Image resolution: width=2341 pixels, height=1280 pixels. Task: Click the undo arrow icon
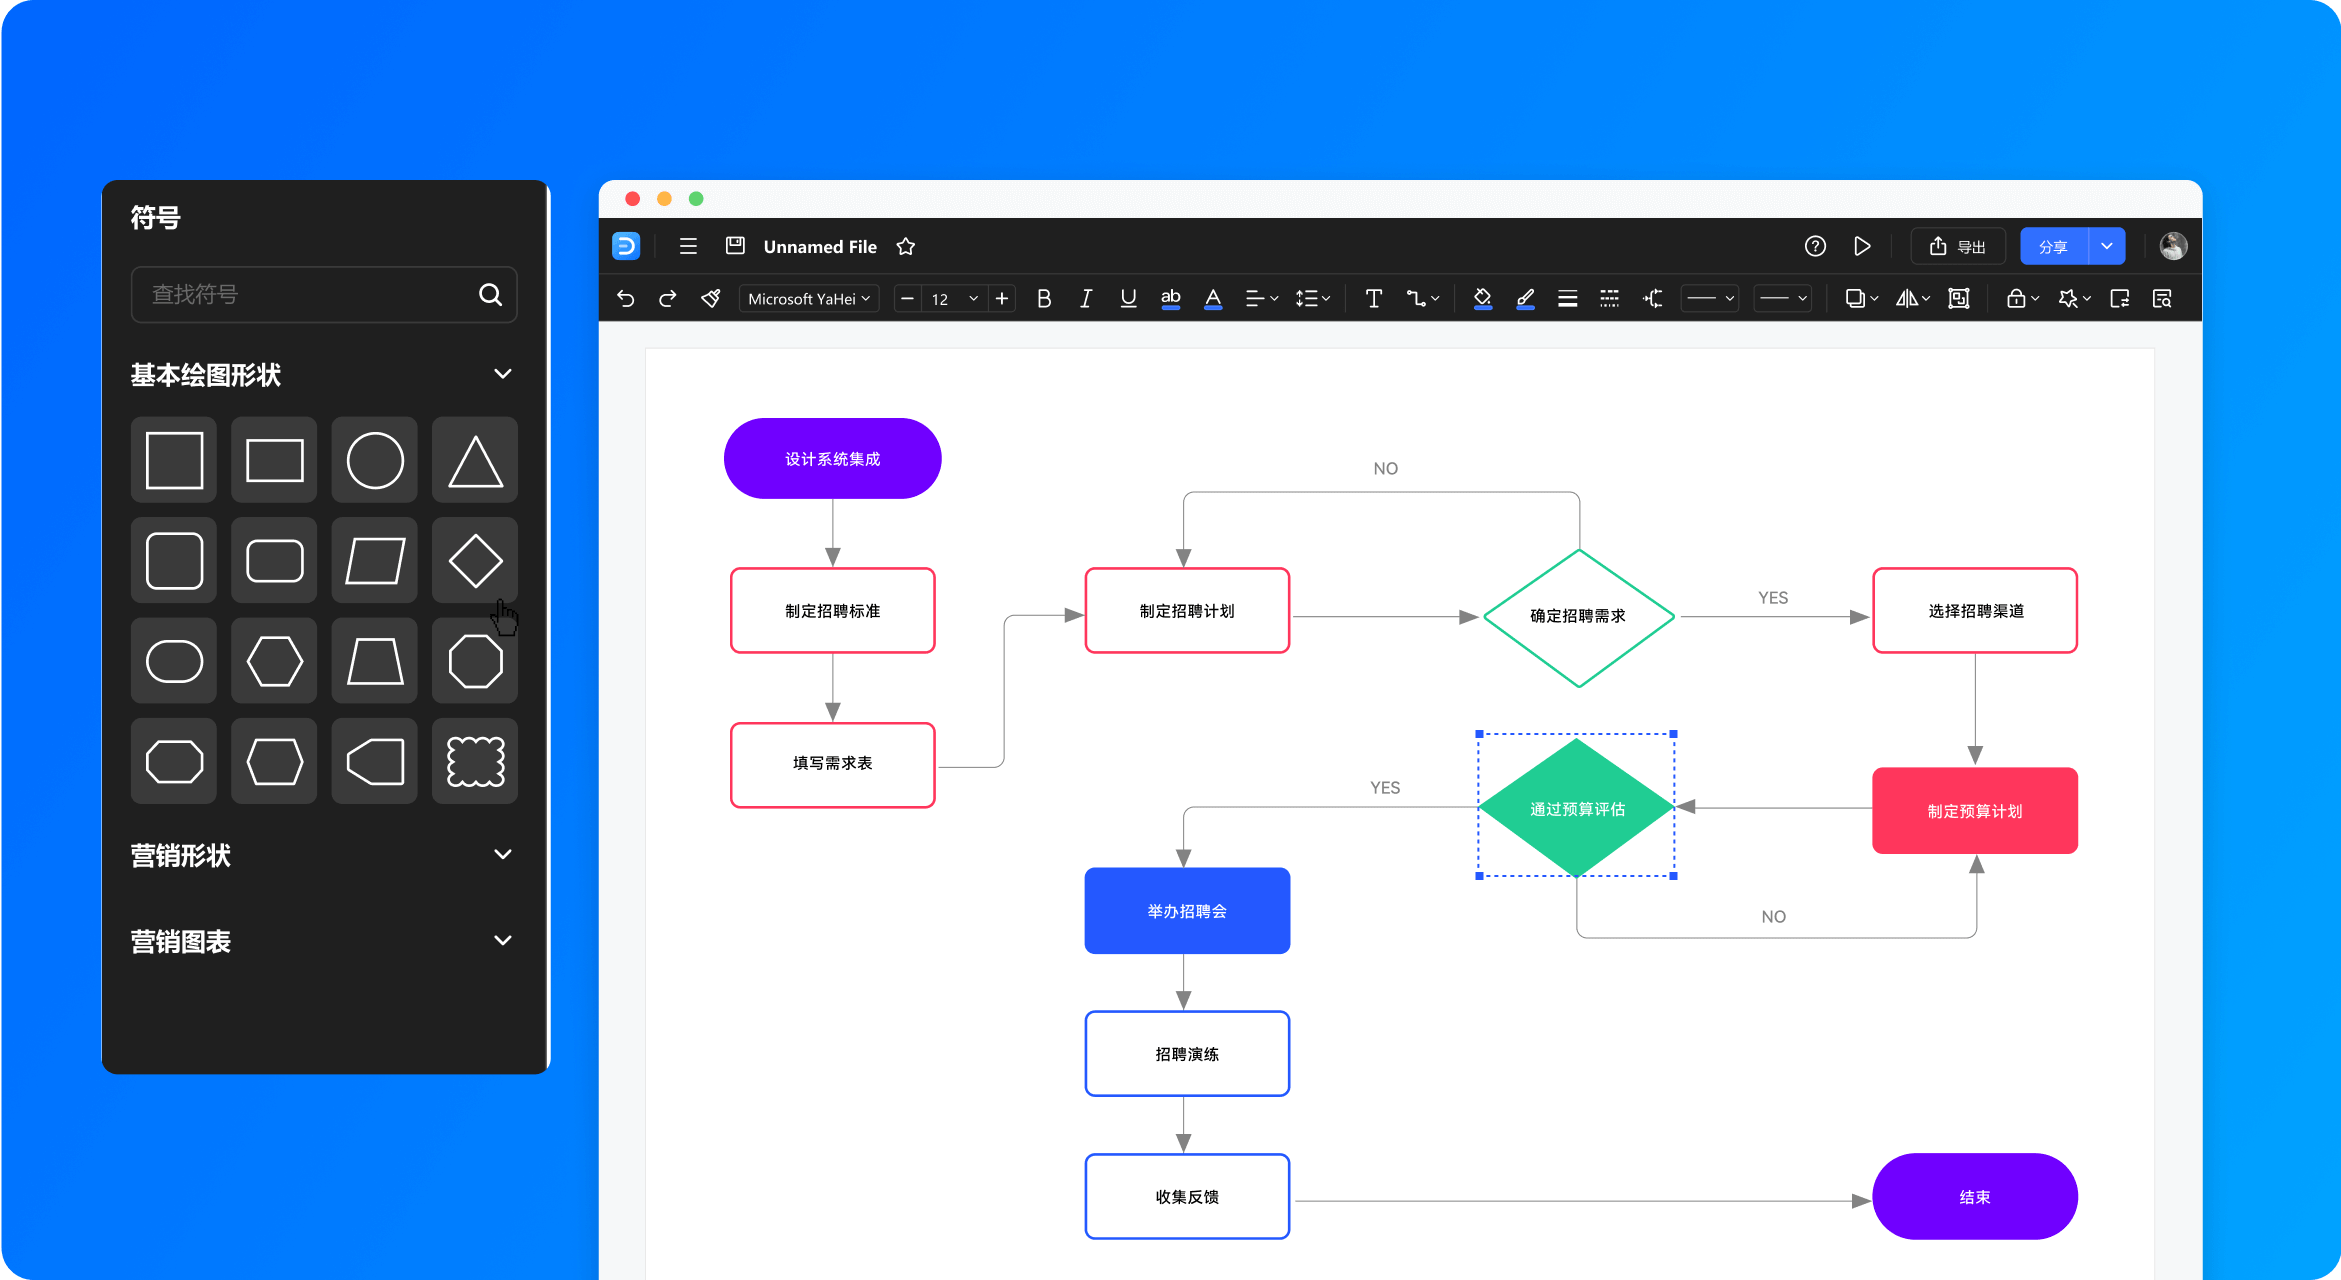[x=626, y=298]
